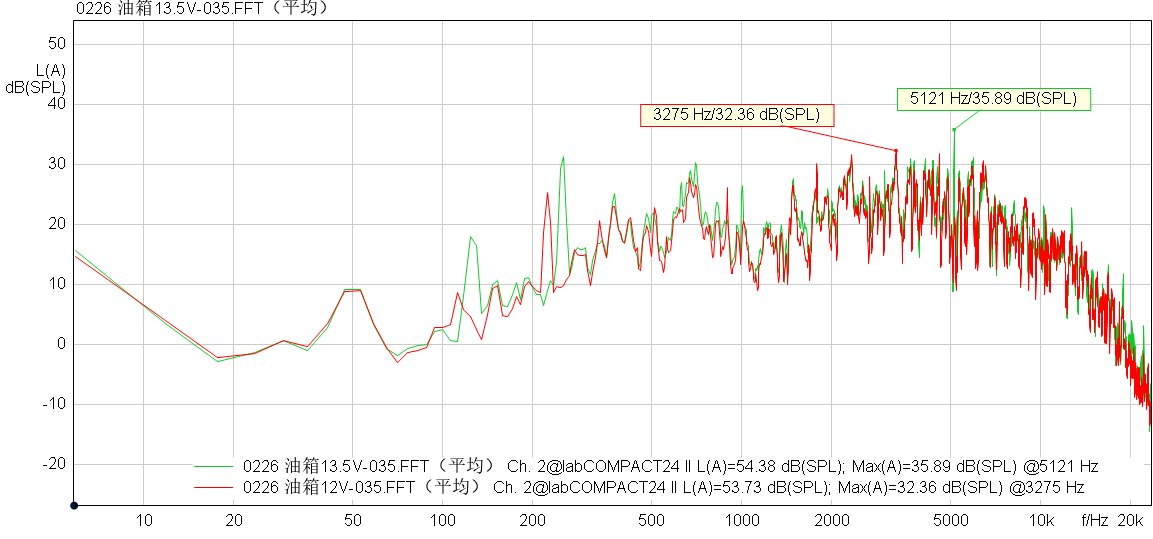
Task: Click the green 5121 Hz annotation label
Action: tap(992, 99)
